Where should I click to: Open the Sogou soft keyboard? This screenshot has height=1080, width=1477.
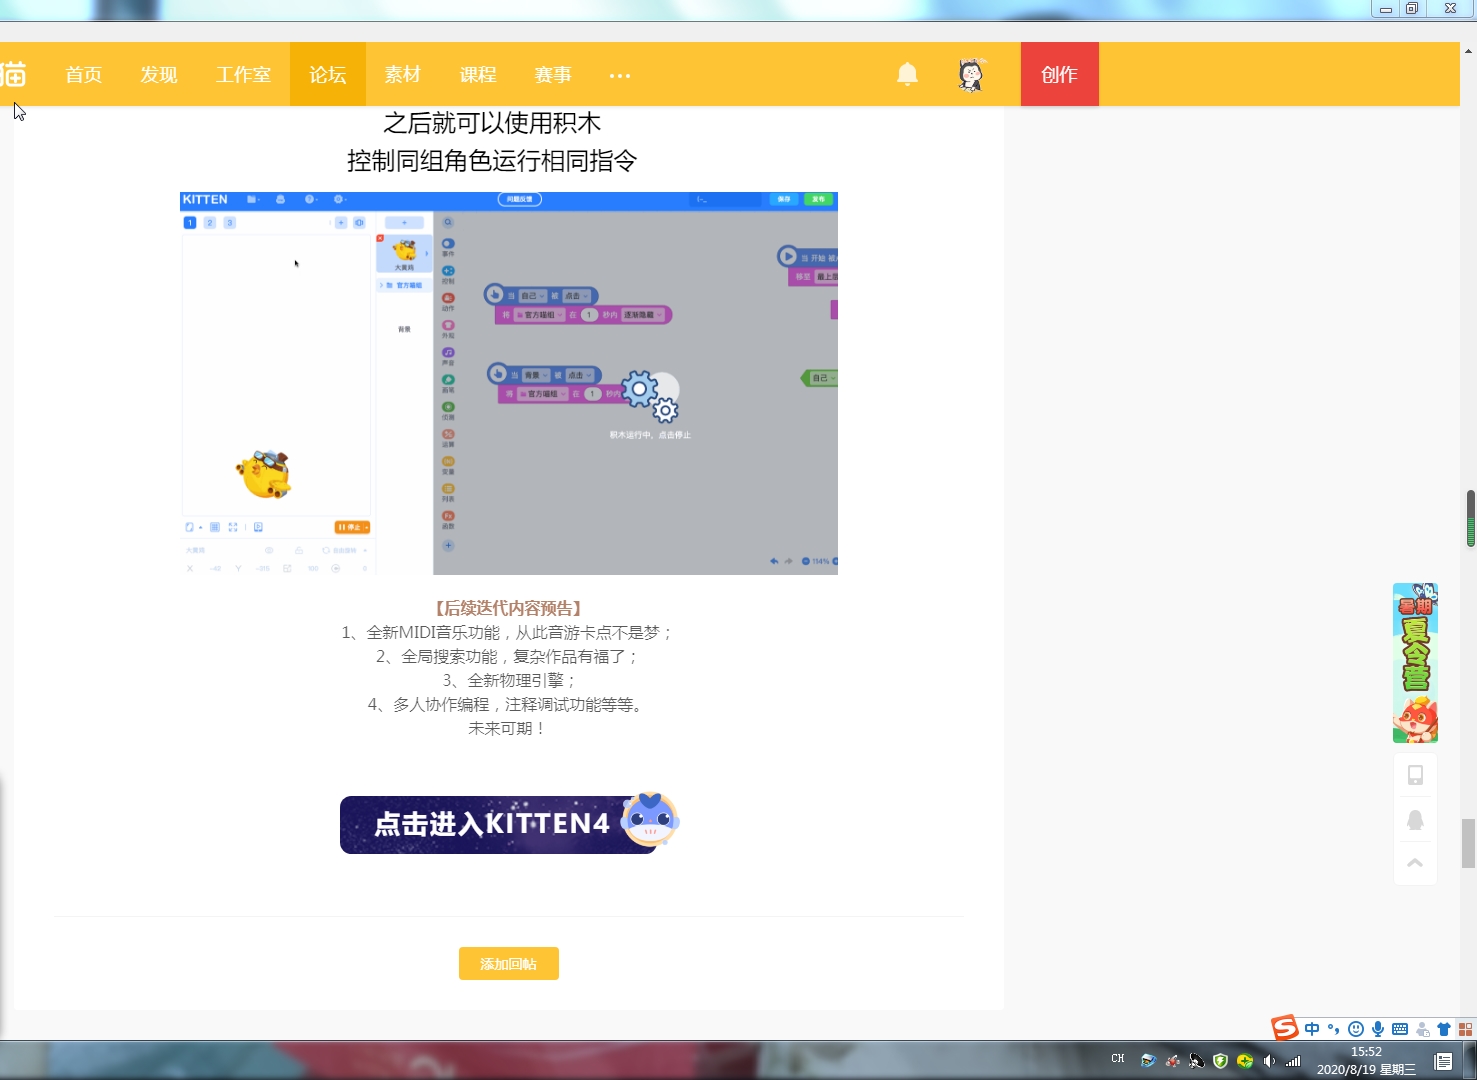tap(1400, 1029)
